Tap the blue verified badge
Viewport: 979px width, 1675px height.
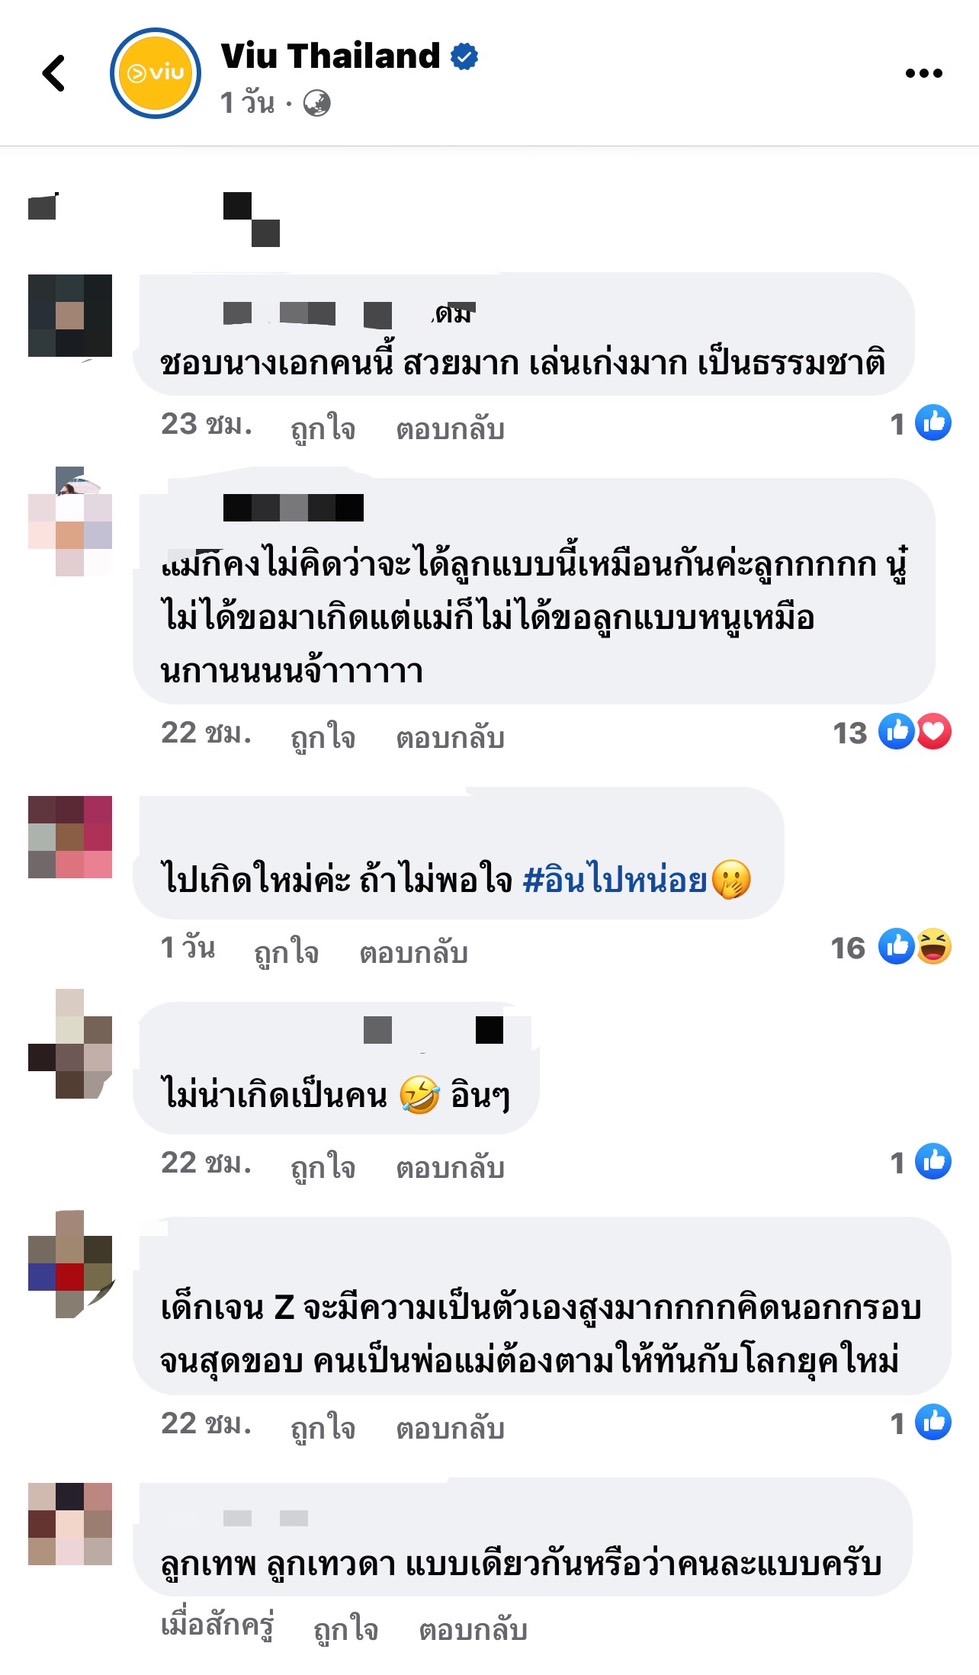point(464,57)
